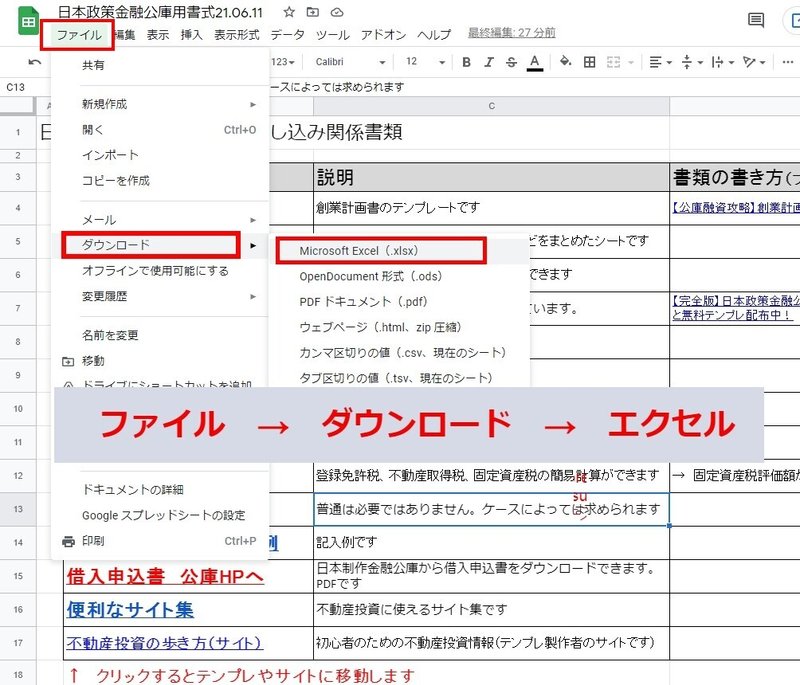Toggle bold formatting

tap(466, 62)
